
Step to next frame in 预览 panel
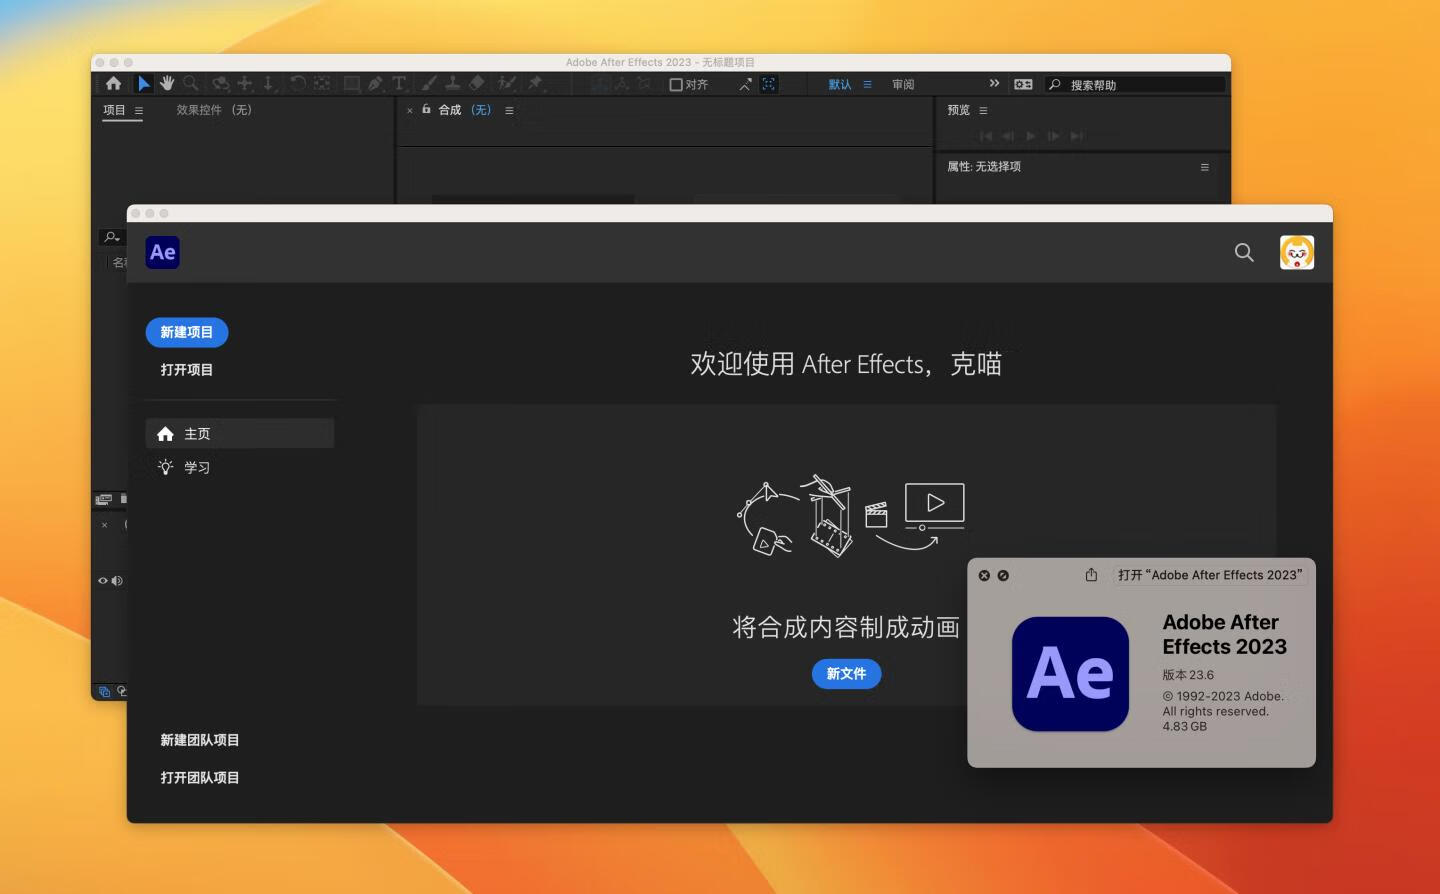click(x=1054, y=136)
